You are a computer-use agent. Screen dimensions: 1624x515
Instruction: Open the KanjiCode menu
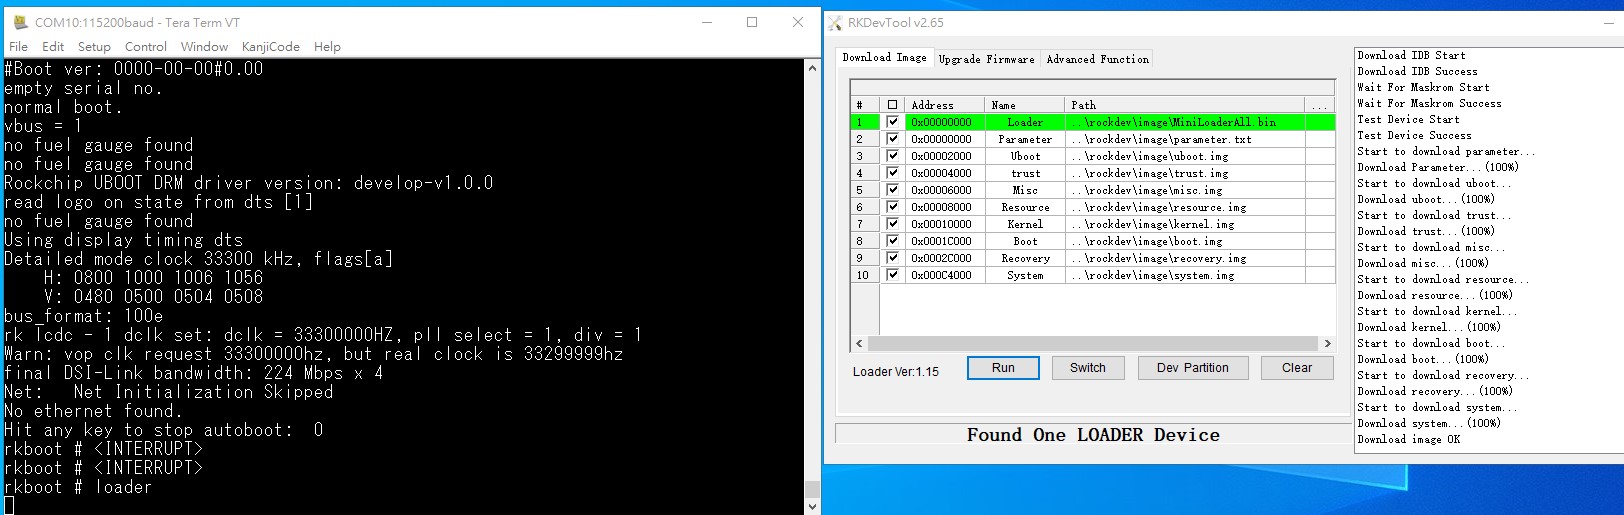pos(270,46)
